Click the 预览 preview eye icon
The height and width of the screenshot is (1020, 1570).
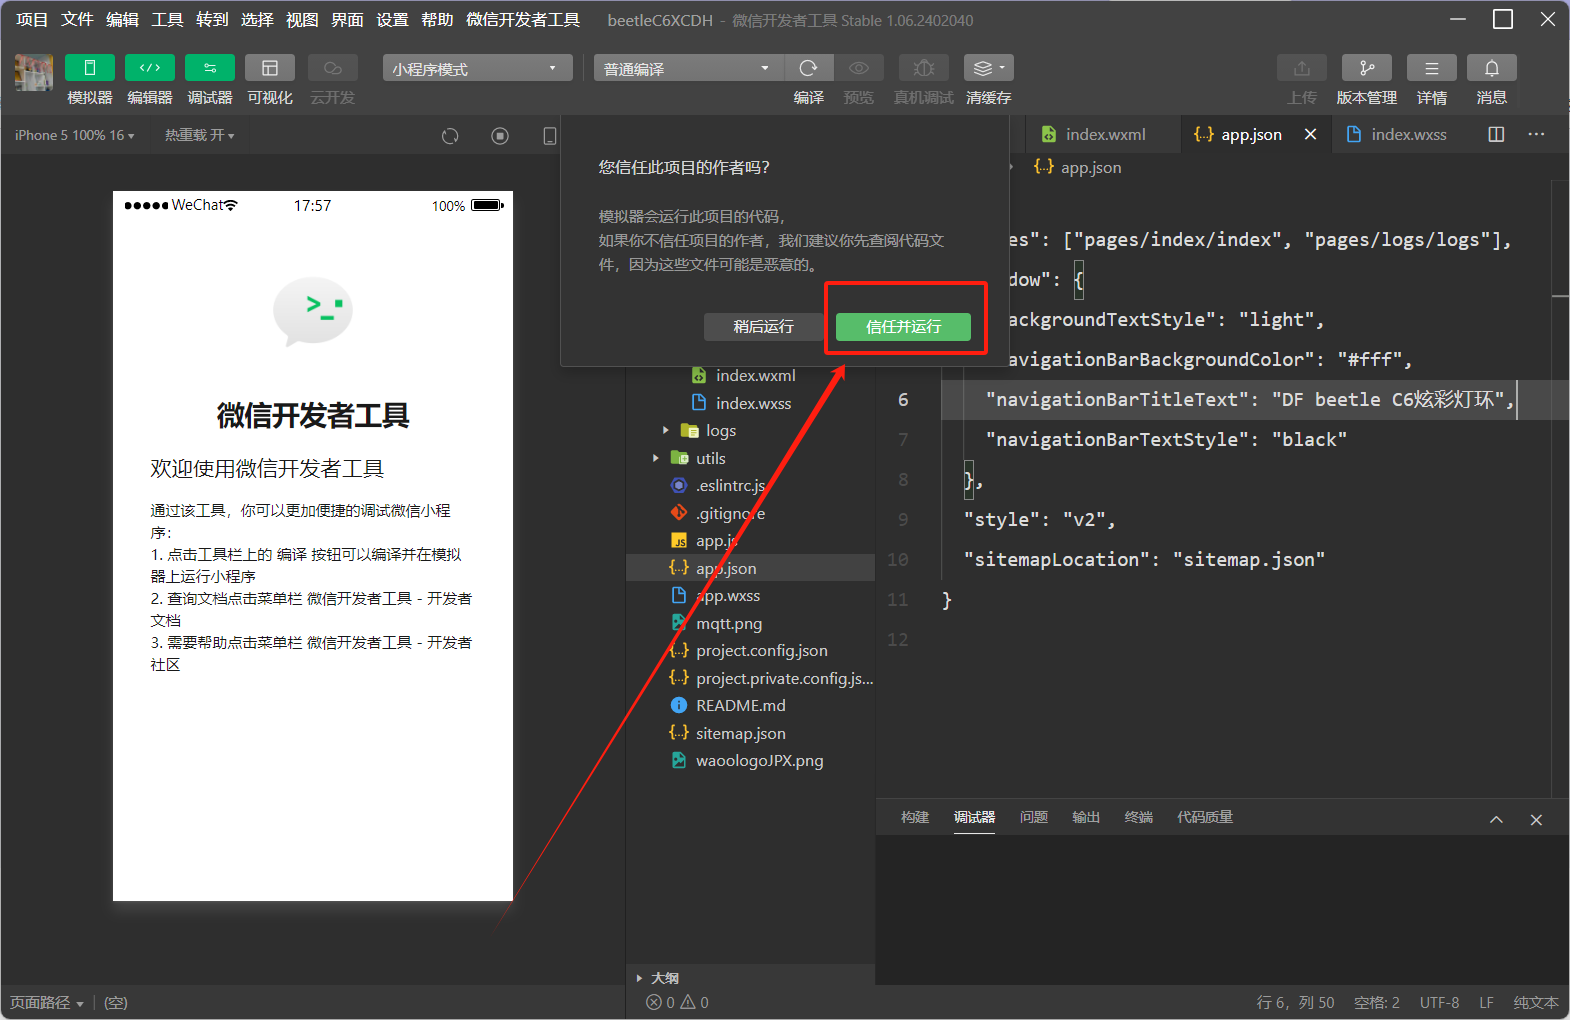pyautogui.click(x=859, y=68)
